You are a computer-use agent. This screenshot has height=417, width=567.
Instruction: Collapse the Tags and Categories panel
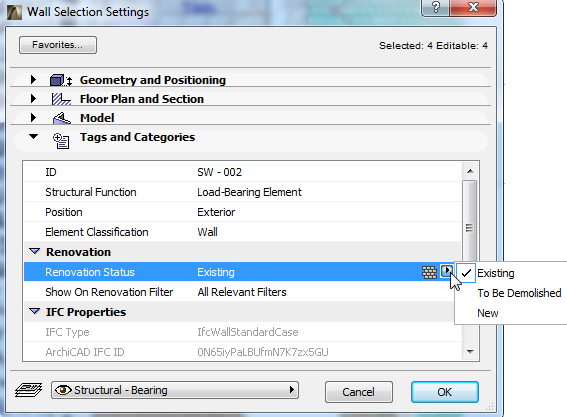[34, 137]
